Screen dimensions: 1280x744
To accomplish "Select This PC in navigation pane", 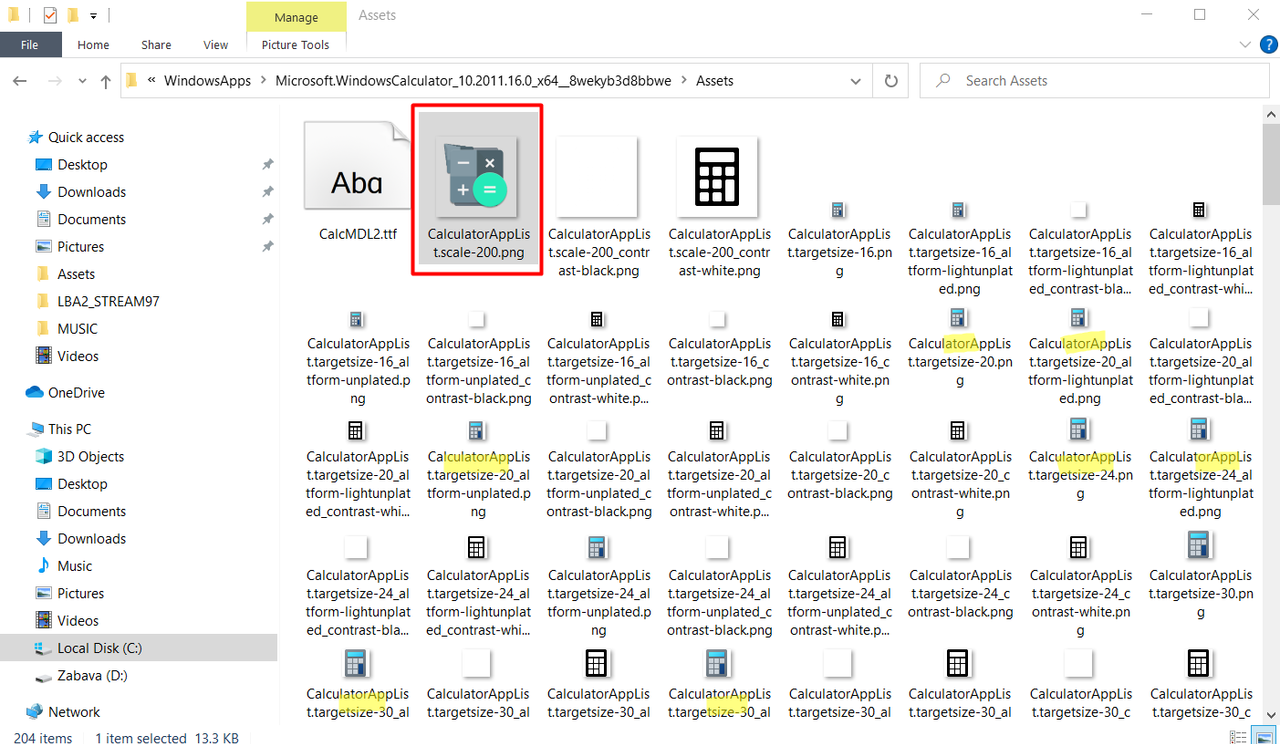I will click(x=69, y=429).
